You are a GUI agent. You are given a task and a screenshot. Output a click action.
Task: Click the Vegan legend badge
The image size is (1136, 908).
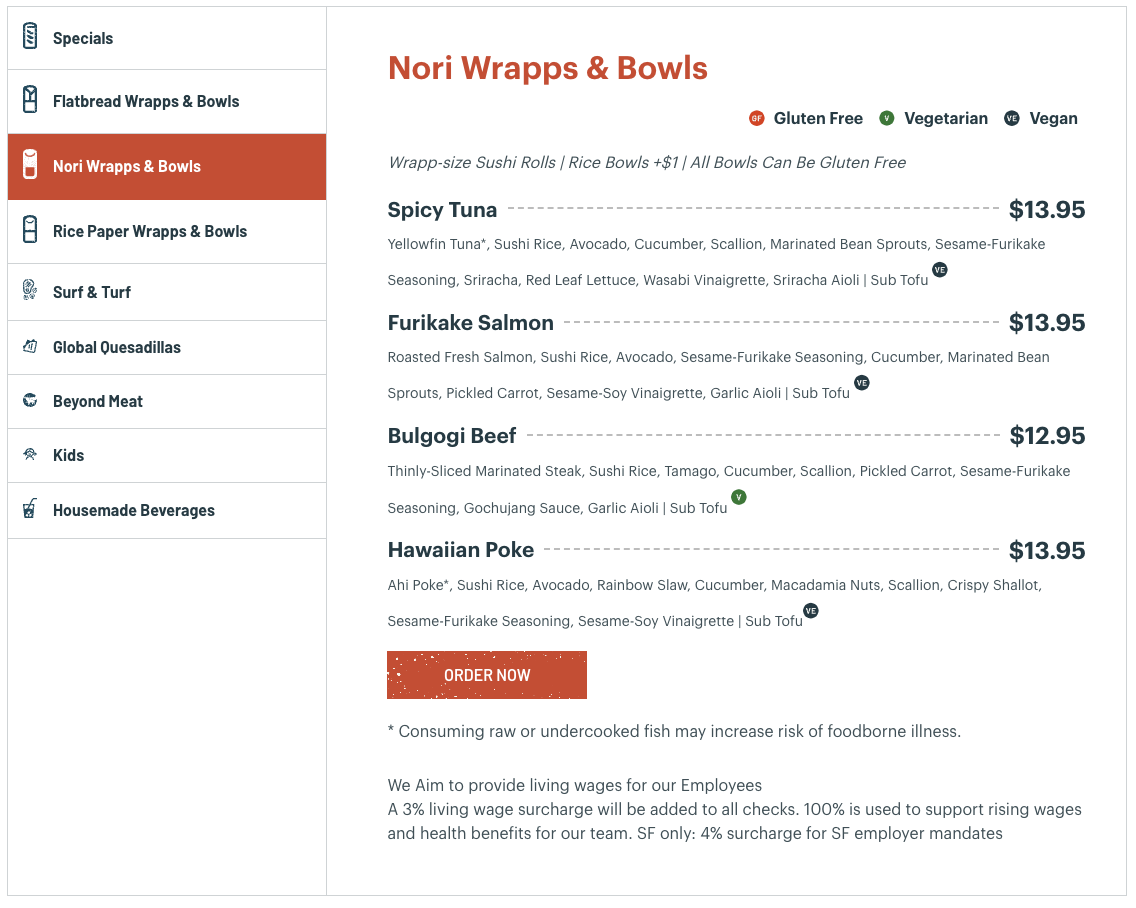(1012, 118)
